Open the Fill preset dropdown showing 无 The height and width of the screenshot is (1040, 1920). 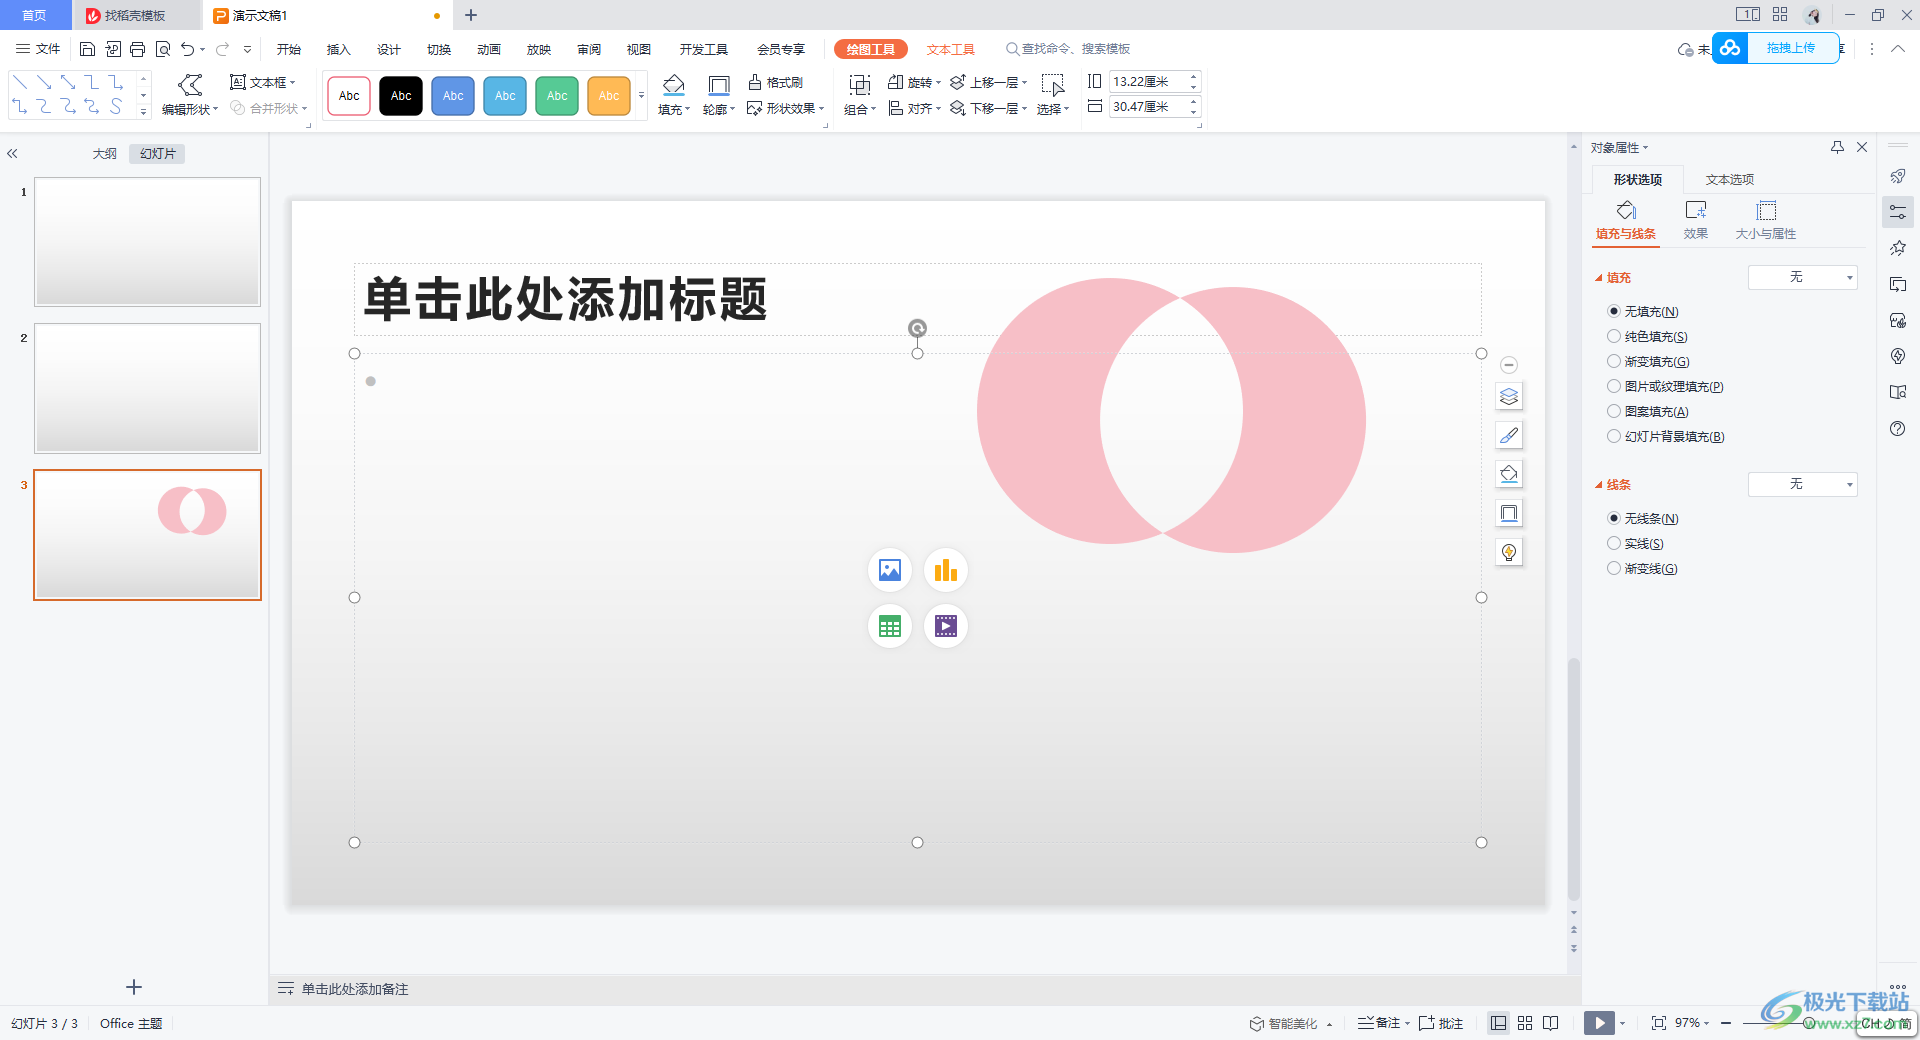click(1802, 277)
